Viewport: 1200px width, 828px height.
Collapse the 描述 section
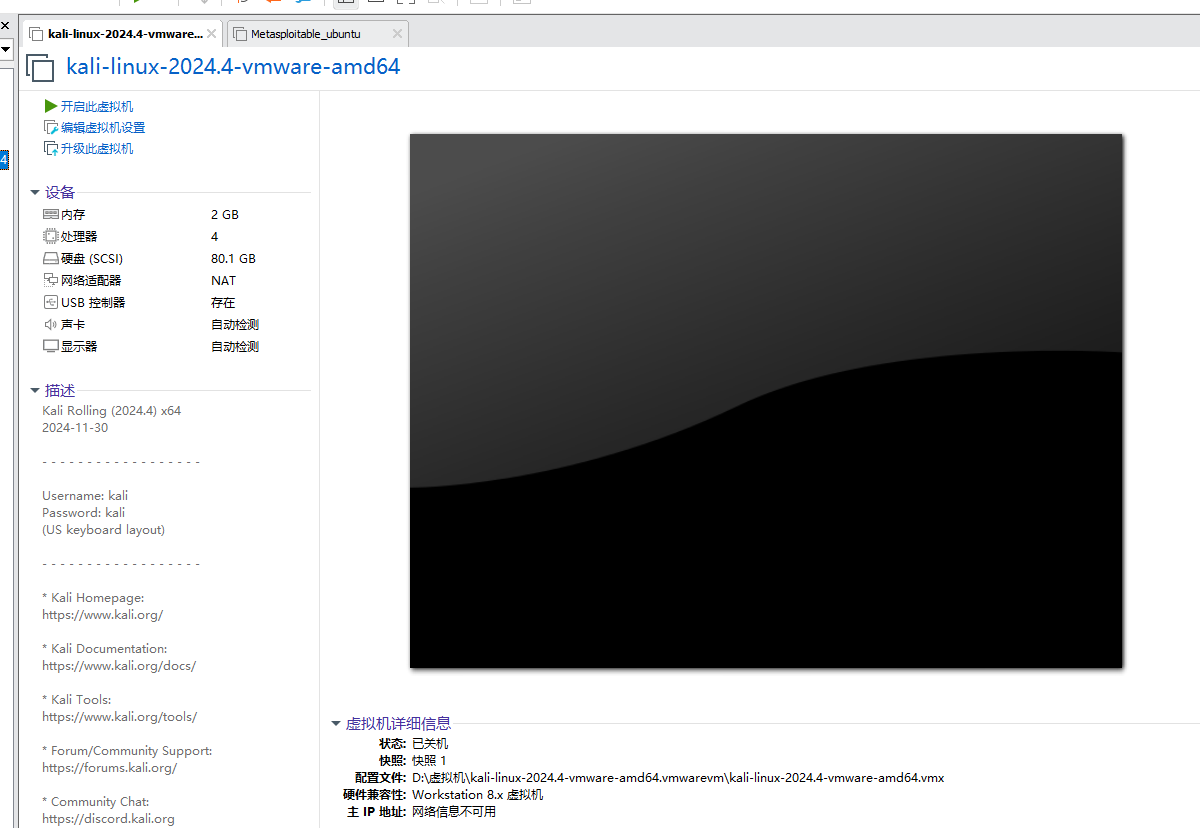(35, 390)
